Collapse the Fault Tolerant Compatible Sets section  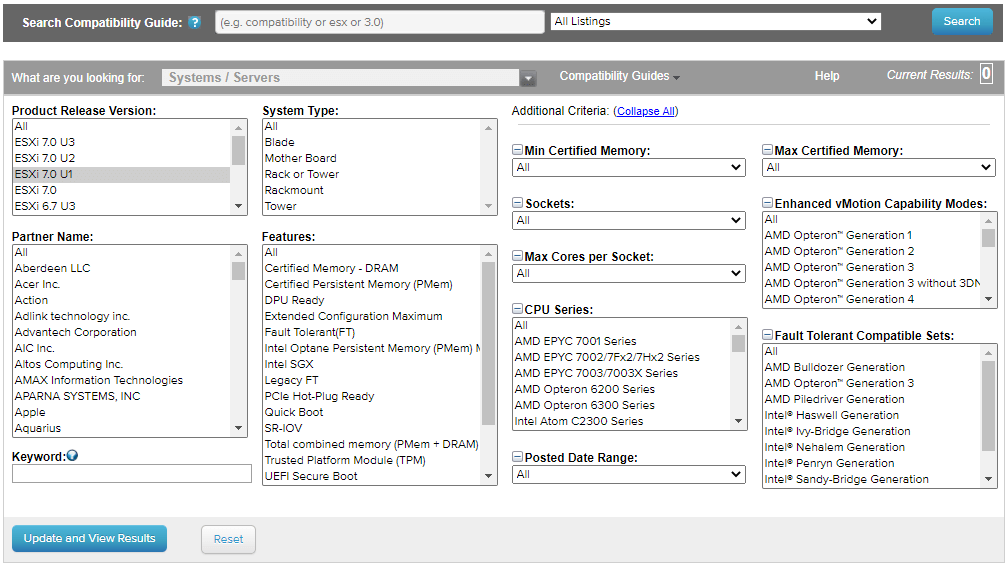(x=767, y=336)
